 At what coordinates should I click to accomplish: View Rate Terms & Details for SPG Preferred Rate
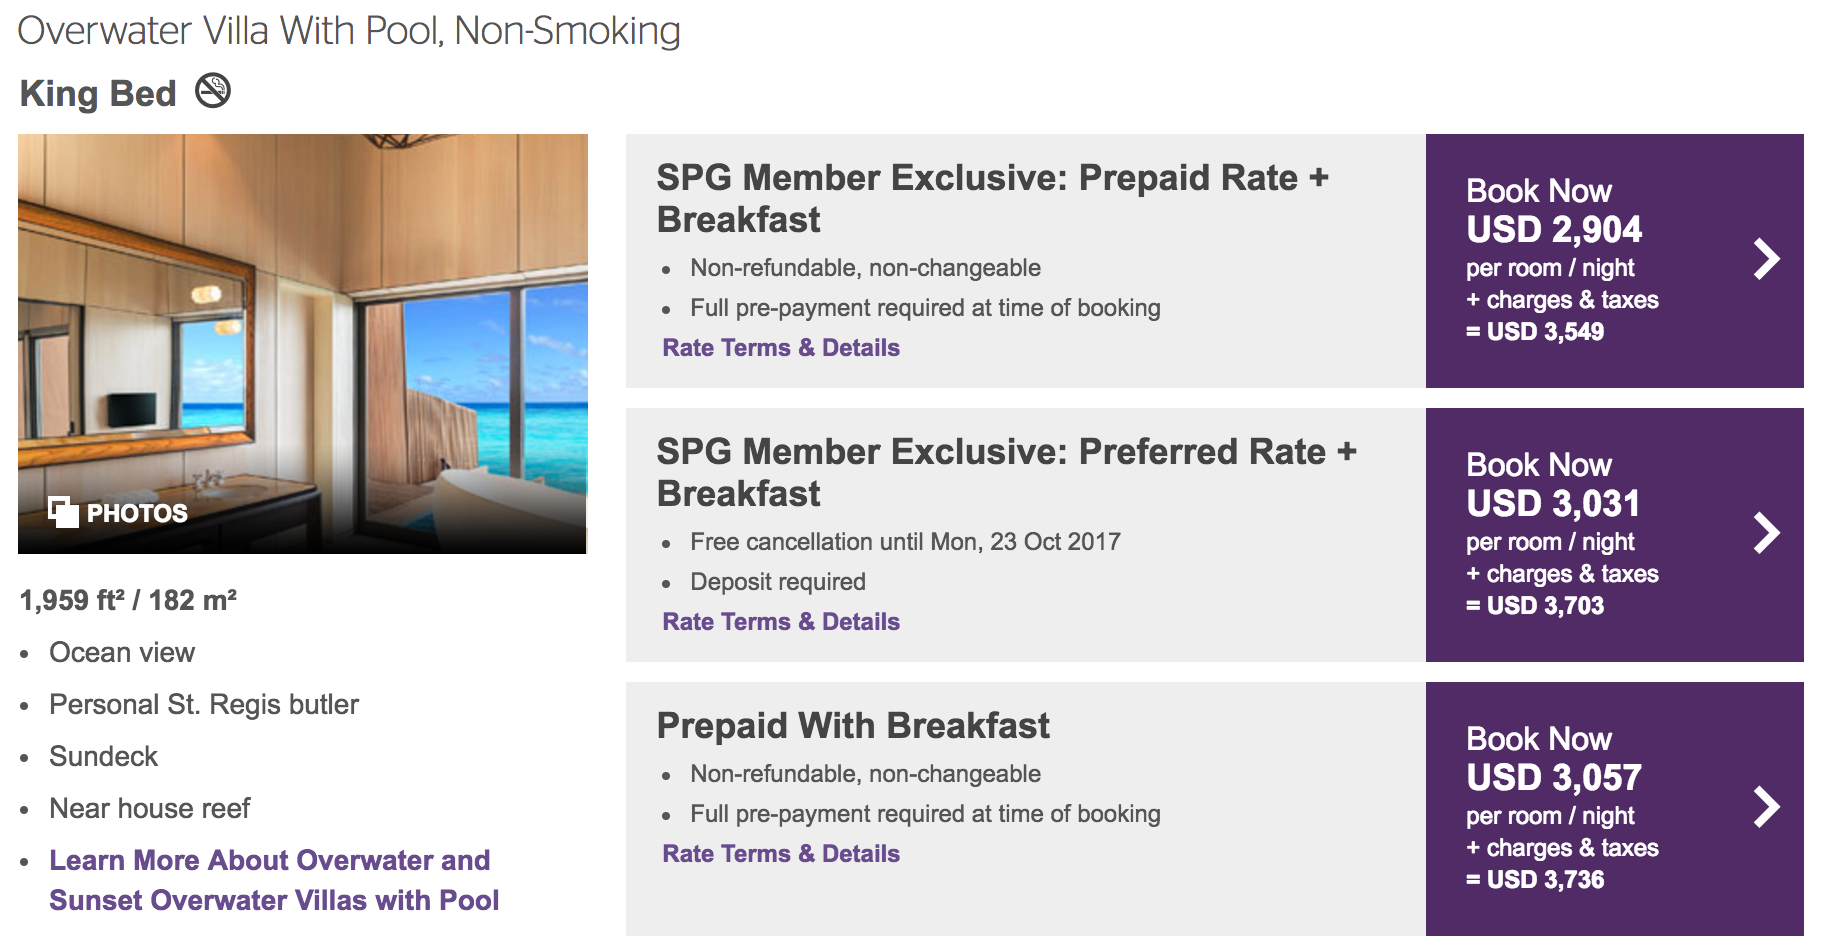point(781,622)
